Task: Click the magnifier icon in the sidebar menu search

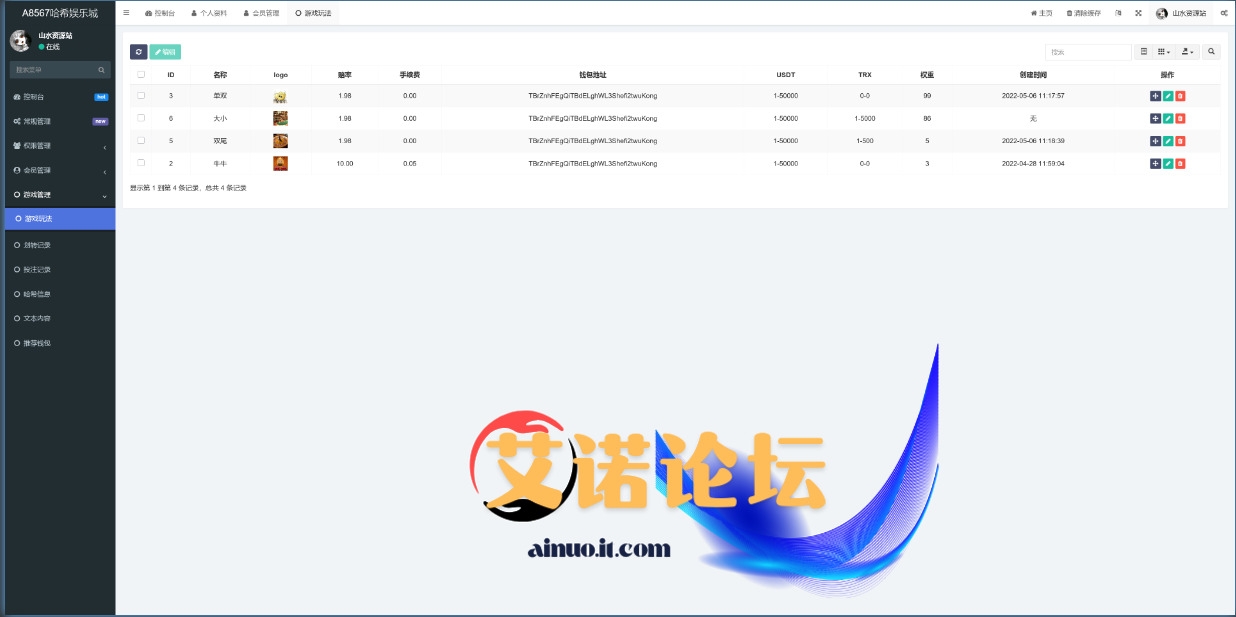Action: (101, 70)
